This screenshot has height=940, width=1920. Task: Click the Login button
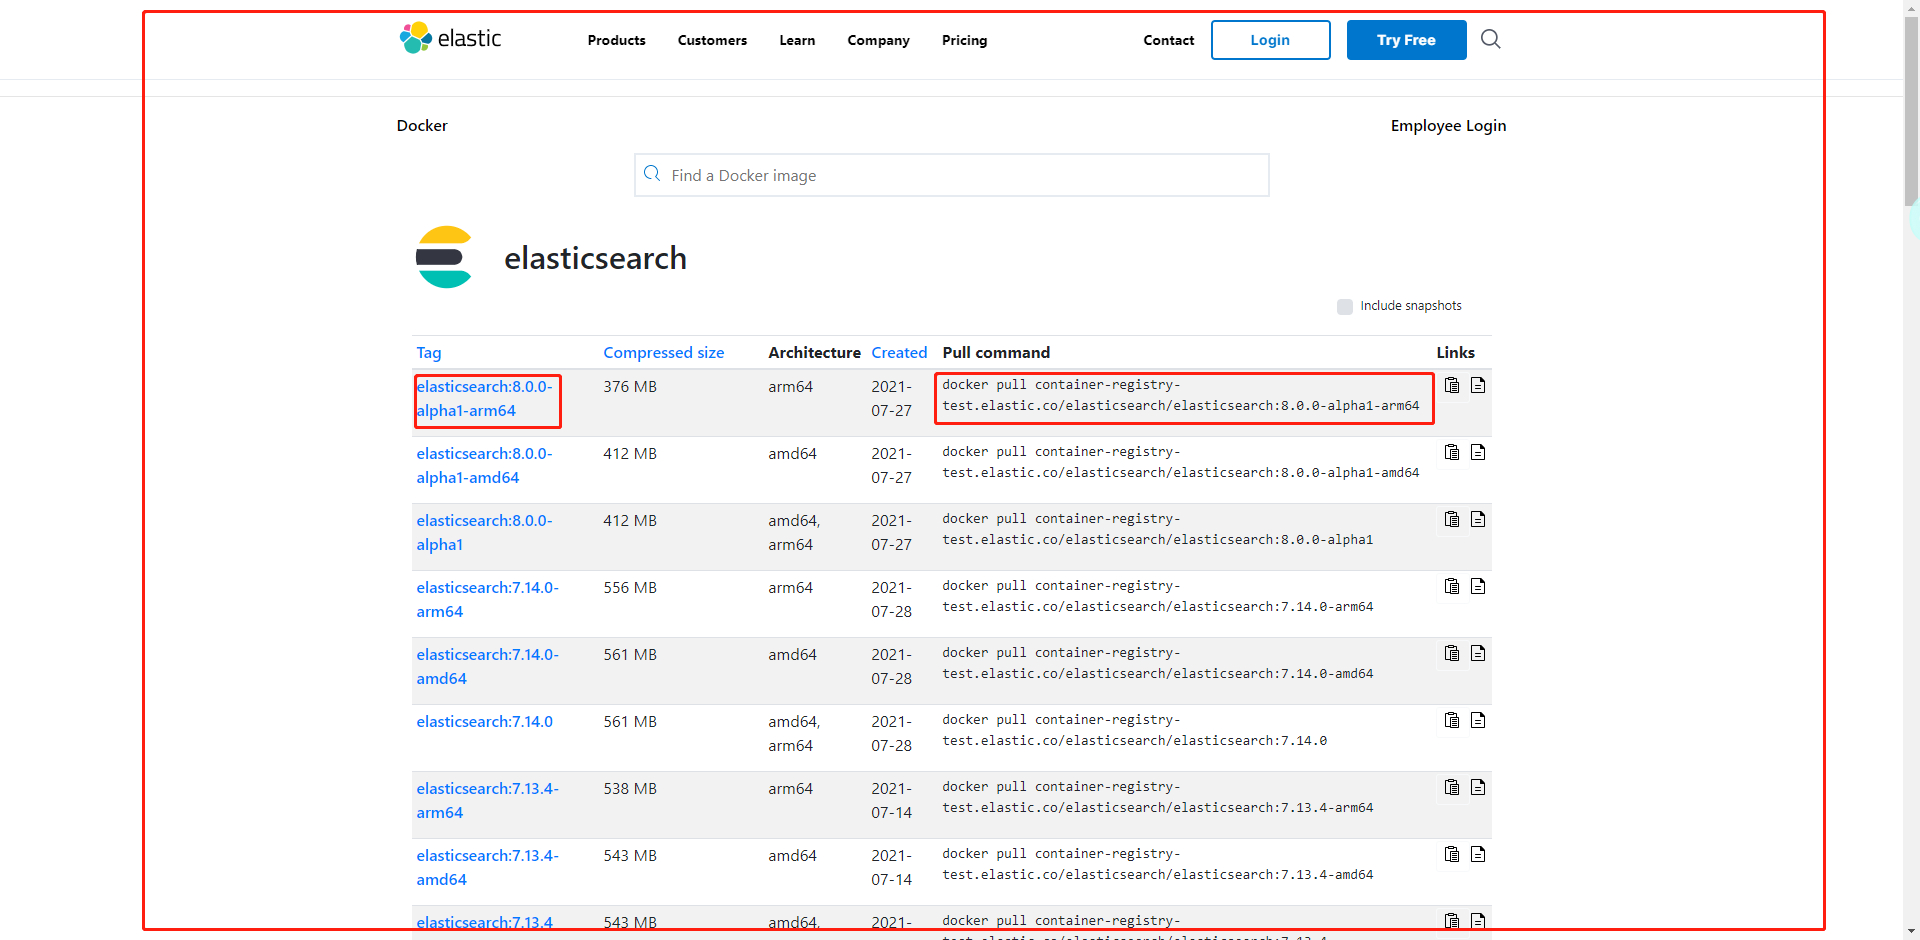click(x=1270, y=40)
